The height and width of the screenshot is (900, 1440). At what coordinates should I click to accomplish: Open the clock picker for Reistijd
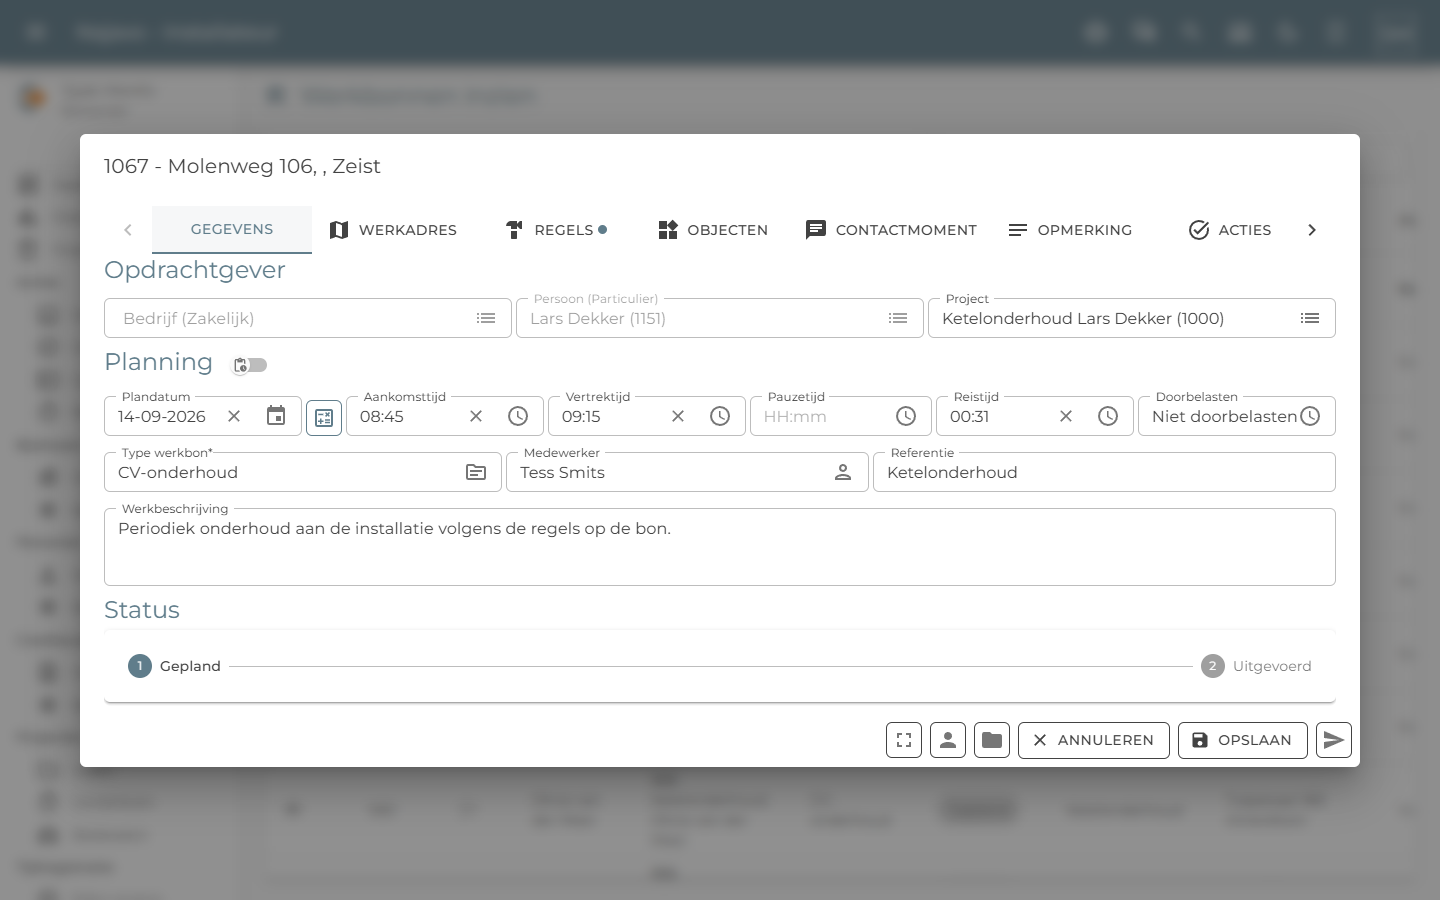pos(1108,416)
